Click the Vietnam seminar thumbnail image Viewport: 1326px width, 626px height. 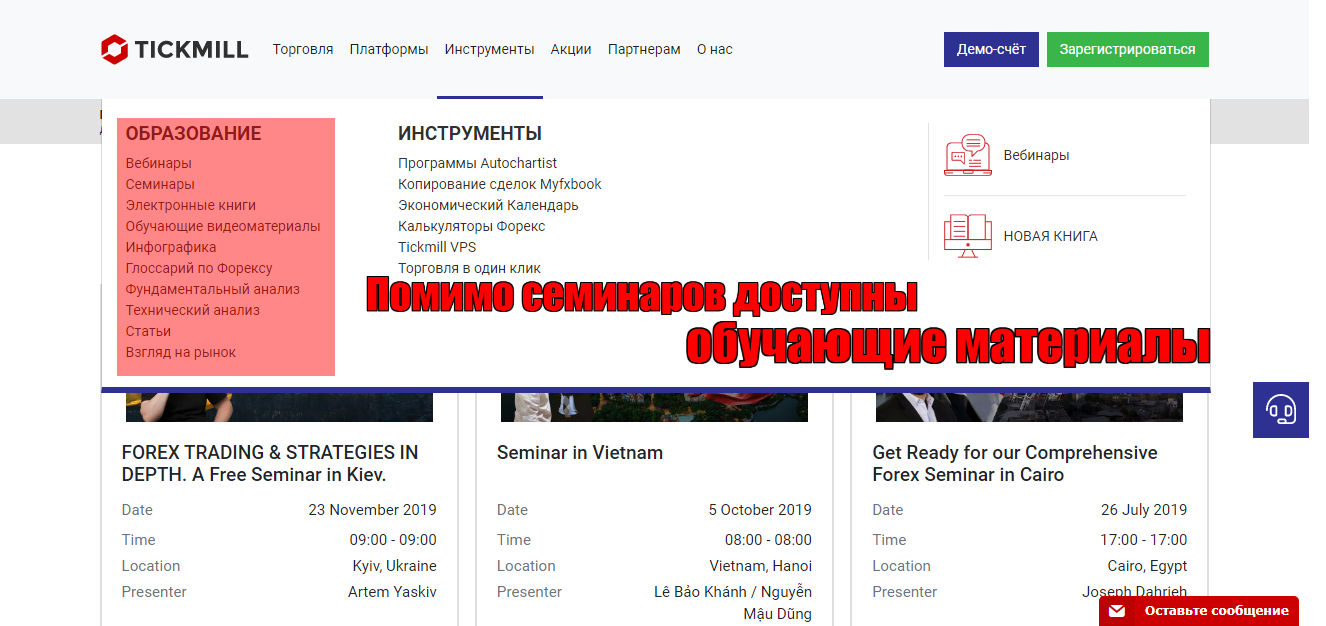tap(654, 407)
